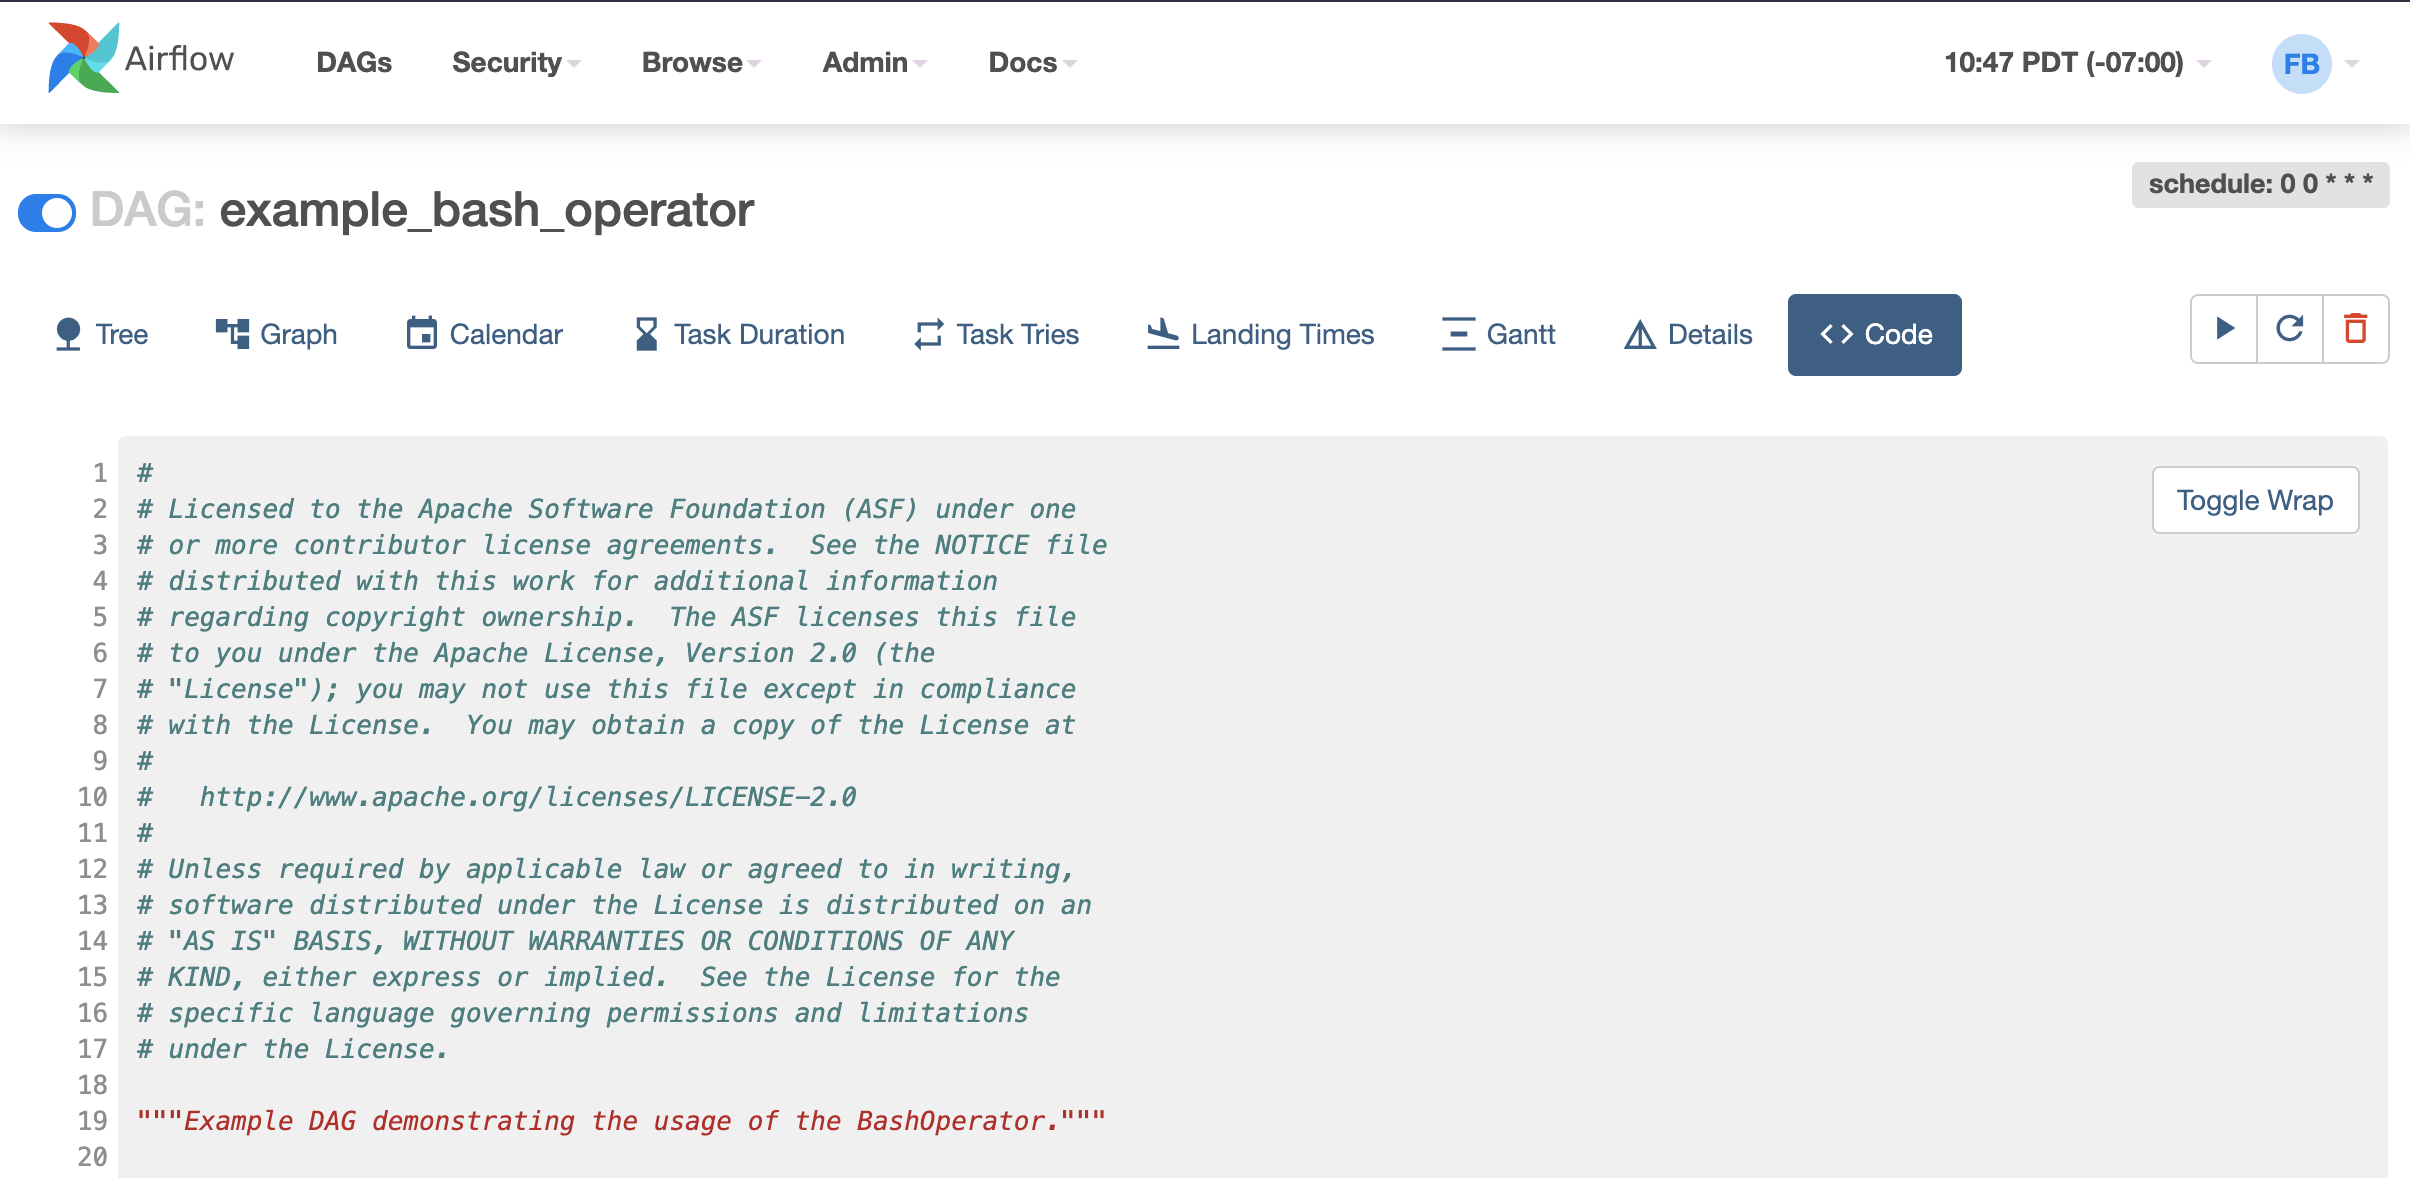Click the DAGs navigation link
Image resolution: width=2410 pixels, height=1178 pixels.
coord(354,62)
